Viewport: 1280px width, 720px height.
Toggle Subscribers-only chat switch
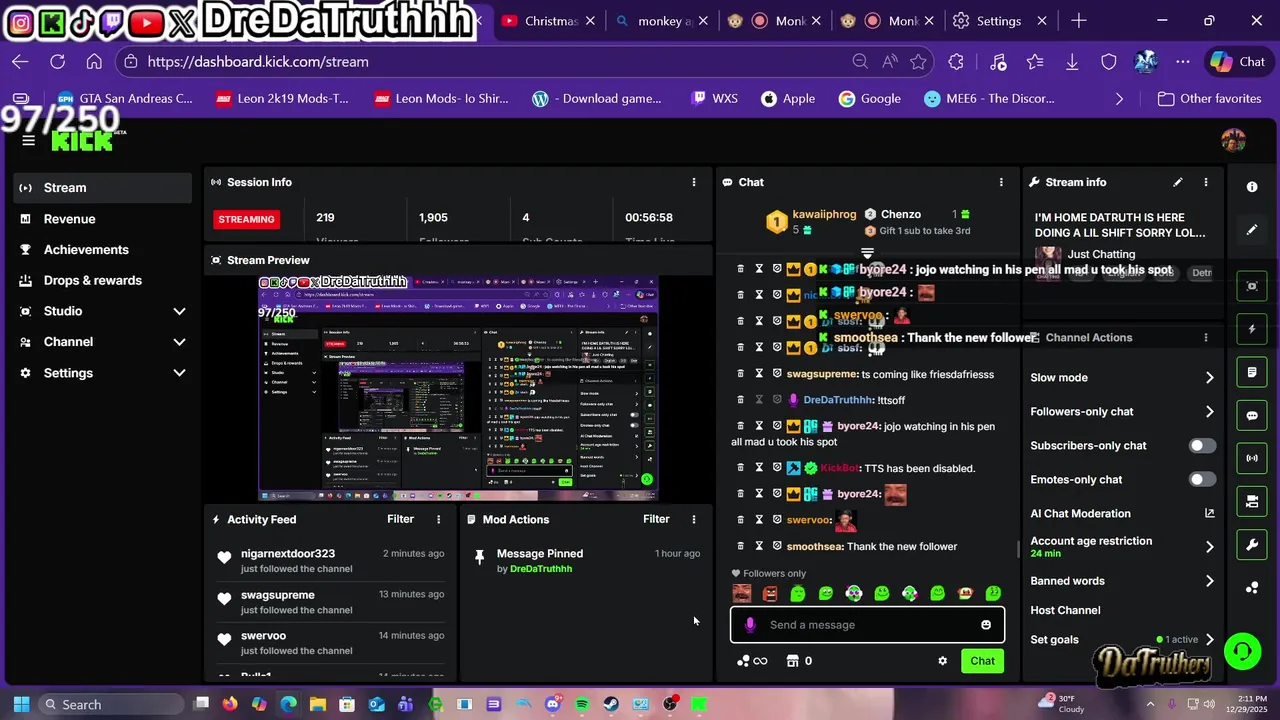click(1202, 446)
